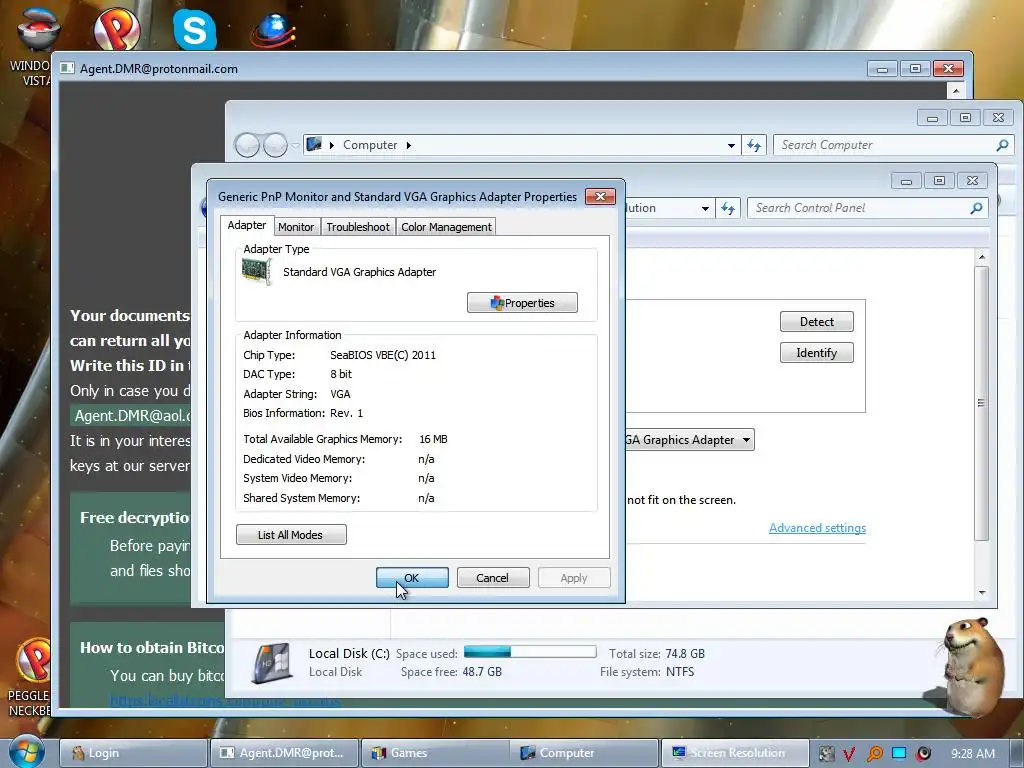This screenshot has width=1024, height=768.
Task: Click Forward button in Computer window
Action: pos(275,145)
